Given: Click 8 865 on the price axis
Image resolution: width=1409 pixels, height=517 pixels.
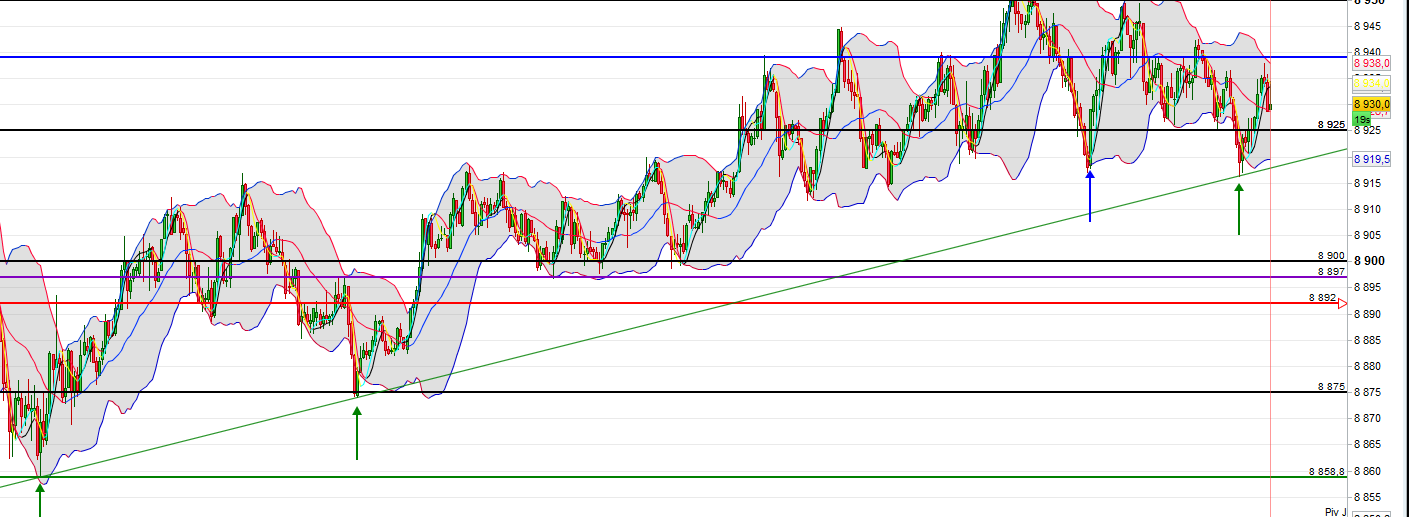Looking at the screenshot, I should [1369, 444].
